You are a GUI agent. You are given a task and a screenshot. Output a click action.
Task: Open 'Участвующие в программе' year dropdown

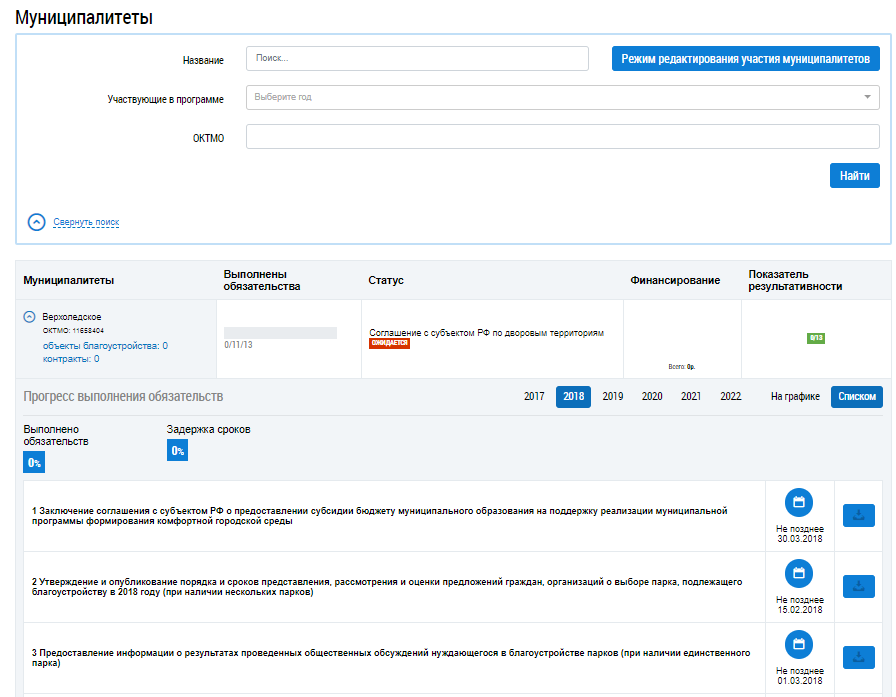[x=562, y=98]
